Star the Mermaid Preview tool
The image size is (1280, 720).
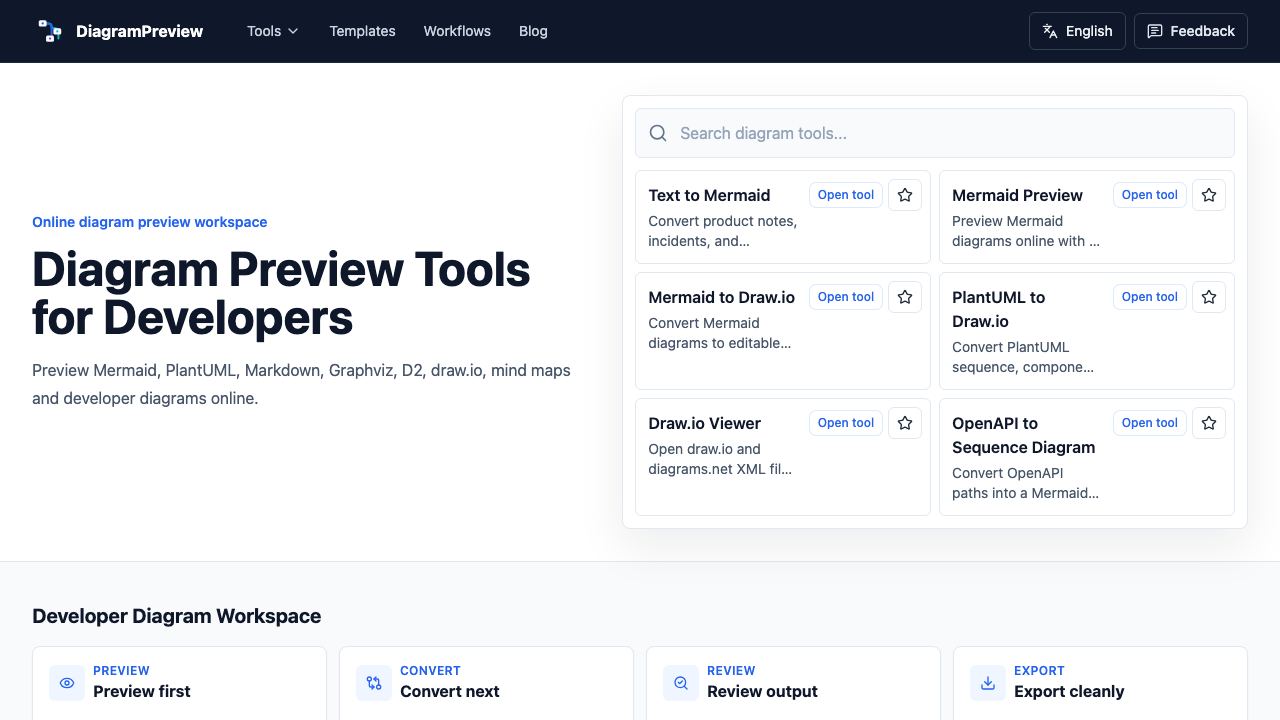pos(1209,195)
